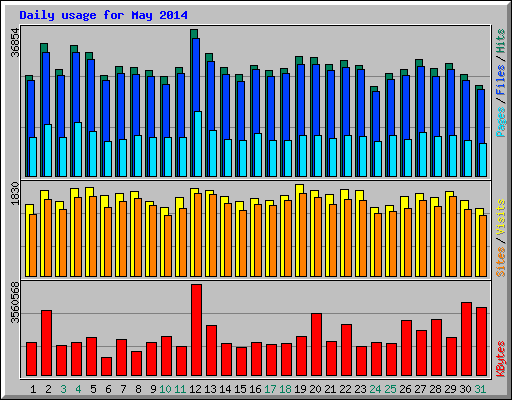Click day 15 label on x-axis
This screenshot has width=512, height=400.
tap(240, 389)
